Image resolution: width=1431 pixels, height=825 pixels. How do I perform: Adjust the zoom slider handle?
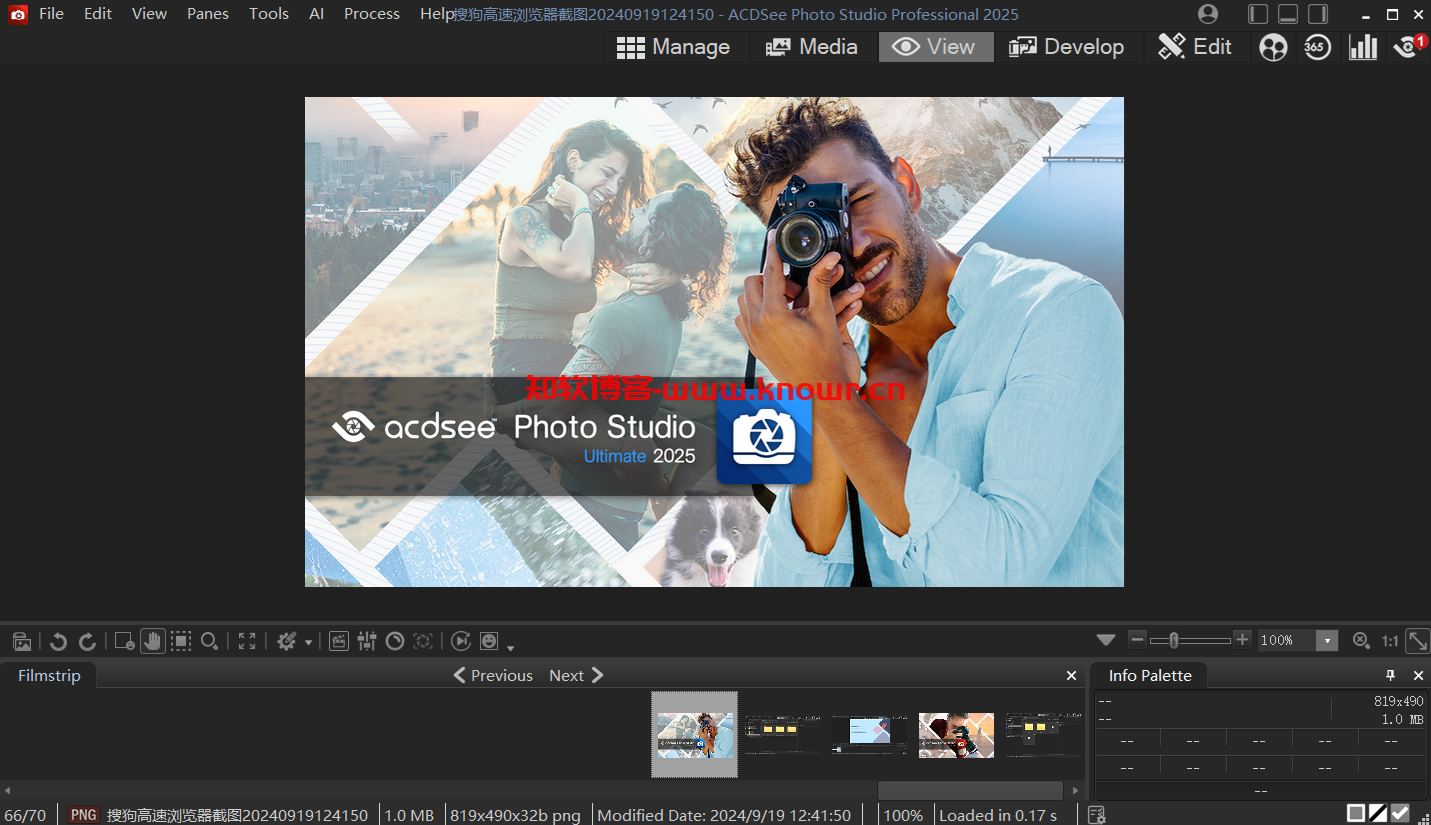click(1174, 640)
